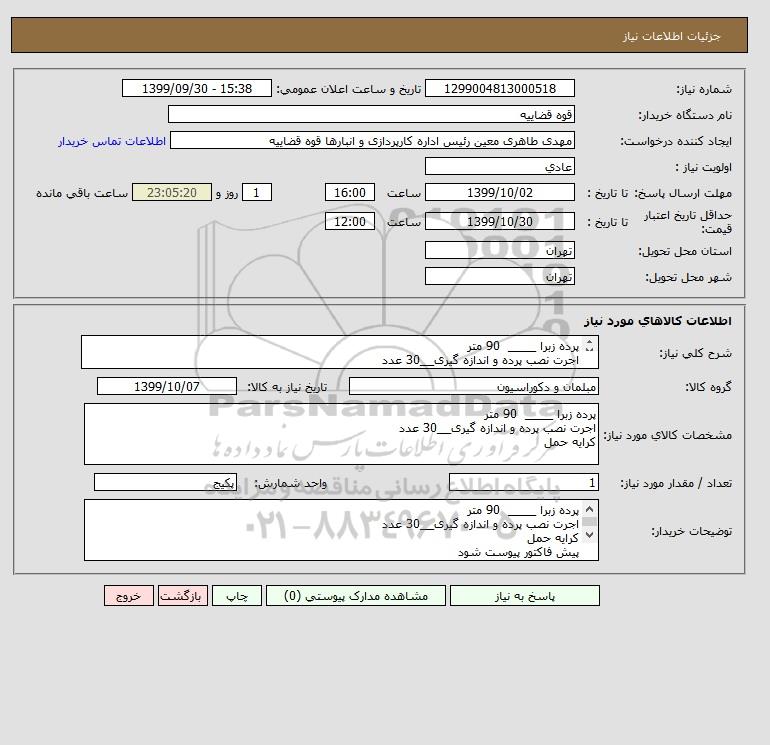Click the پاسخ به نیاز button
This screenshot has height=745, width=770.
click(x=524, y=596)
